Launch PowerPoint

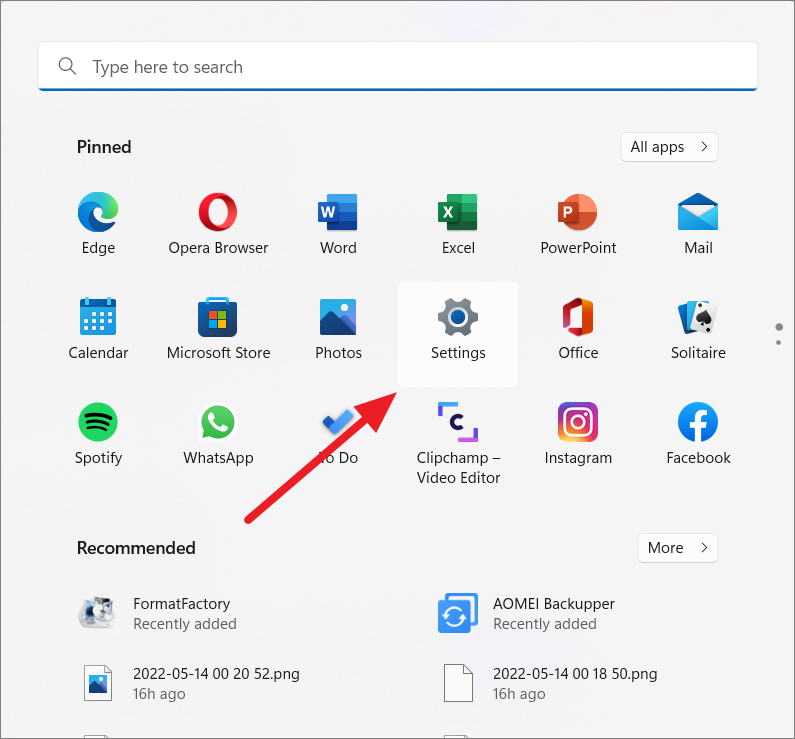[x=578, y=224]
